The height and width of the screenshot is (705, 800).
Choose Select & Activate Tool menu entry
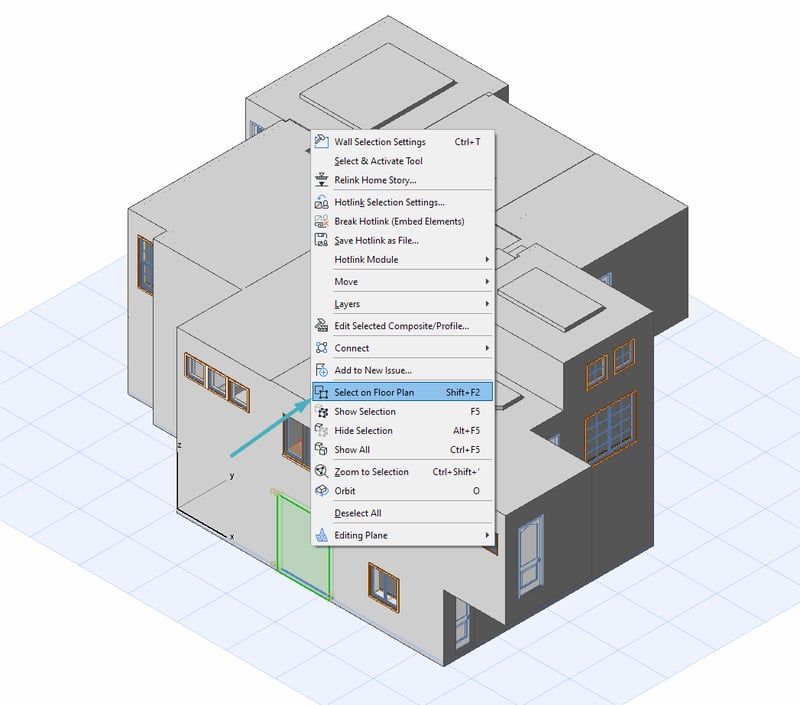378,161
